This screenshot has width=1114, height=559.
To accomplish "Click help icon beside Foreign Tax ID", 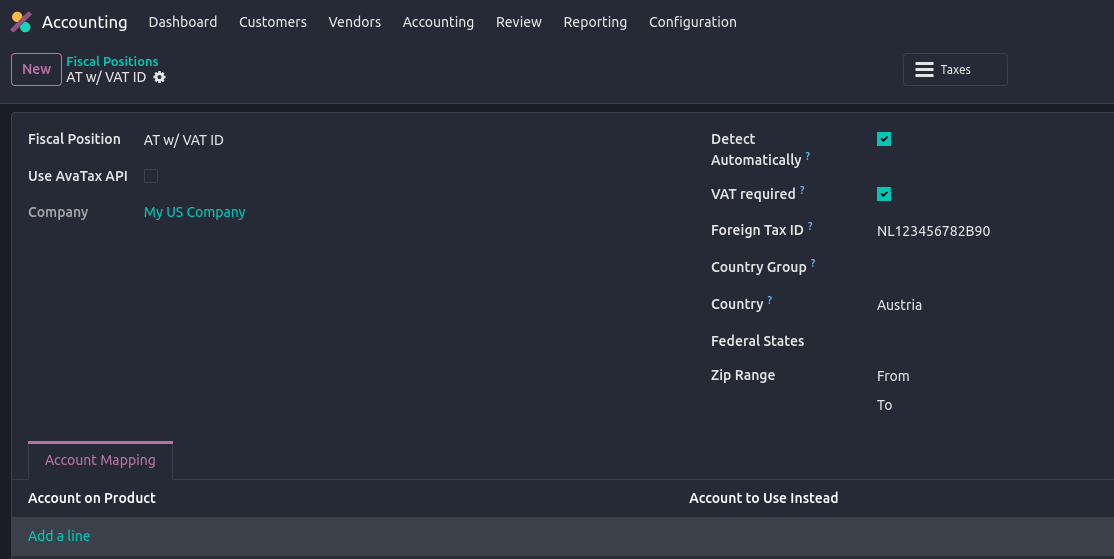I will (x=810, y=227).
